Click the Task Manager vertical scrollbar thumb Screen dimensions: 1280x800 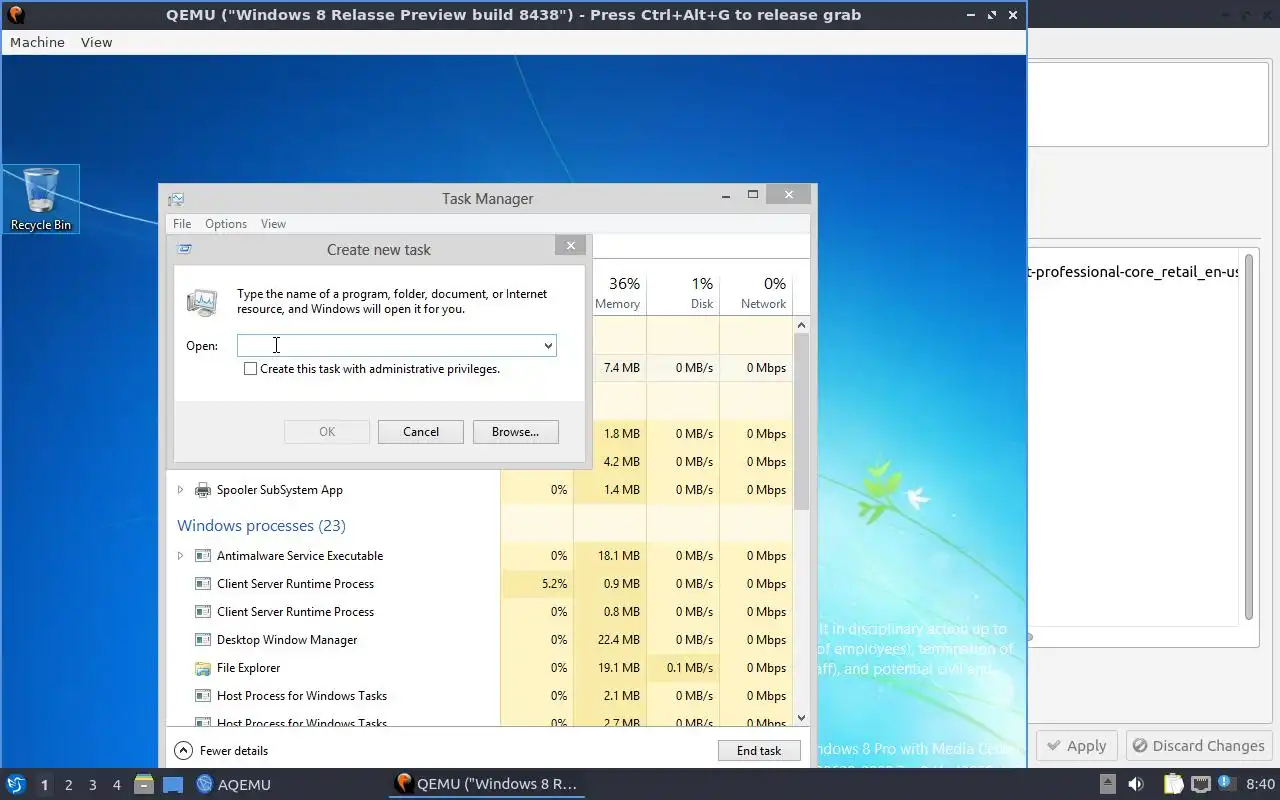[x=801, y=422]
